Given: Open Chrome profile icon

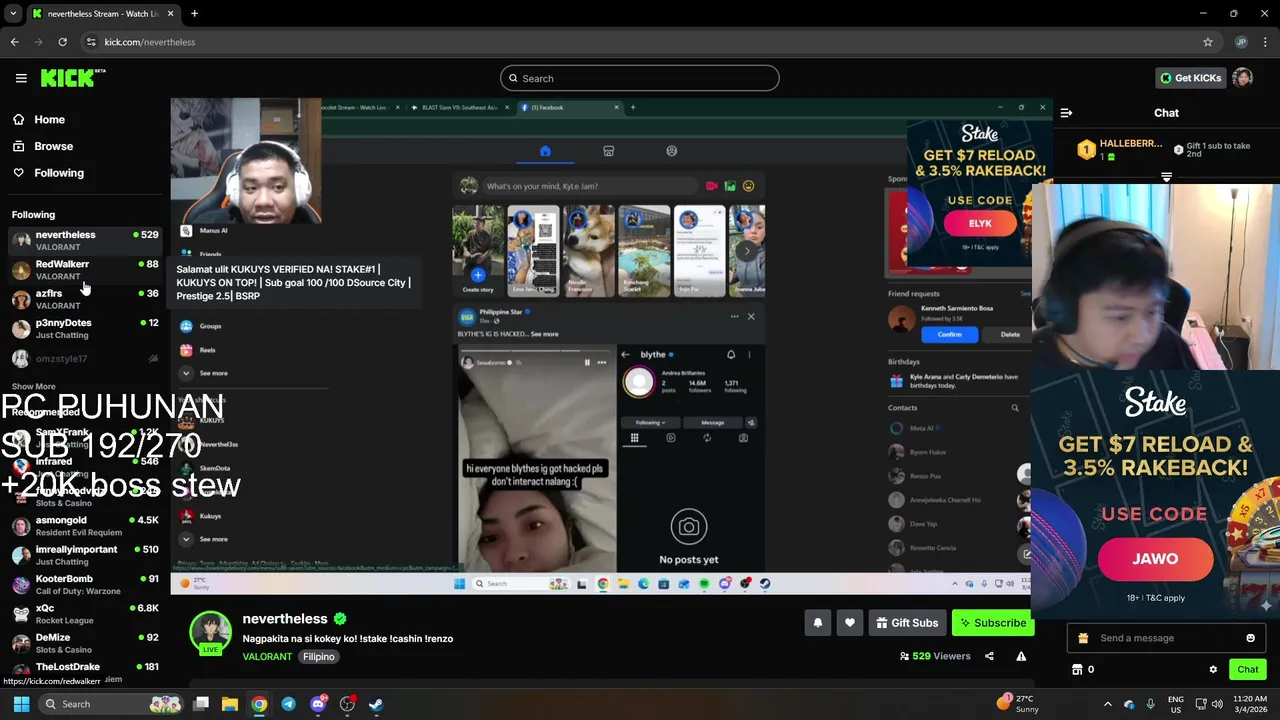Looking at the screenshot, I should tap(1241, 42).
